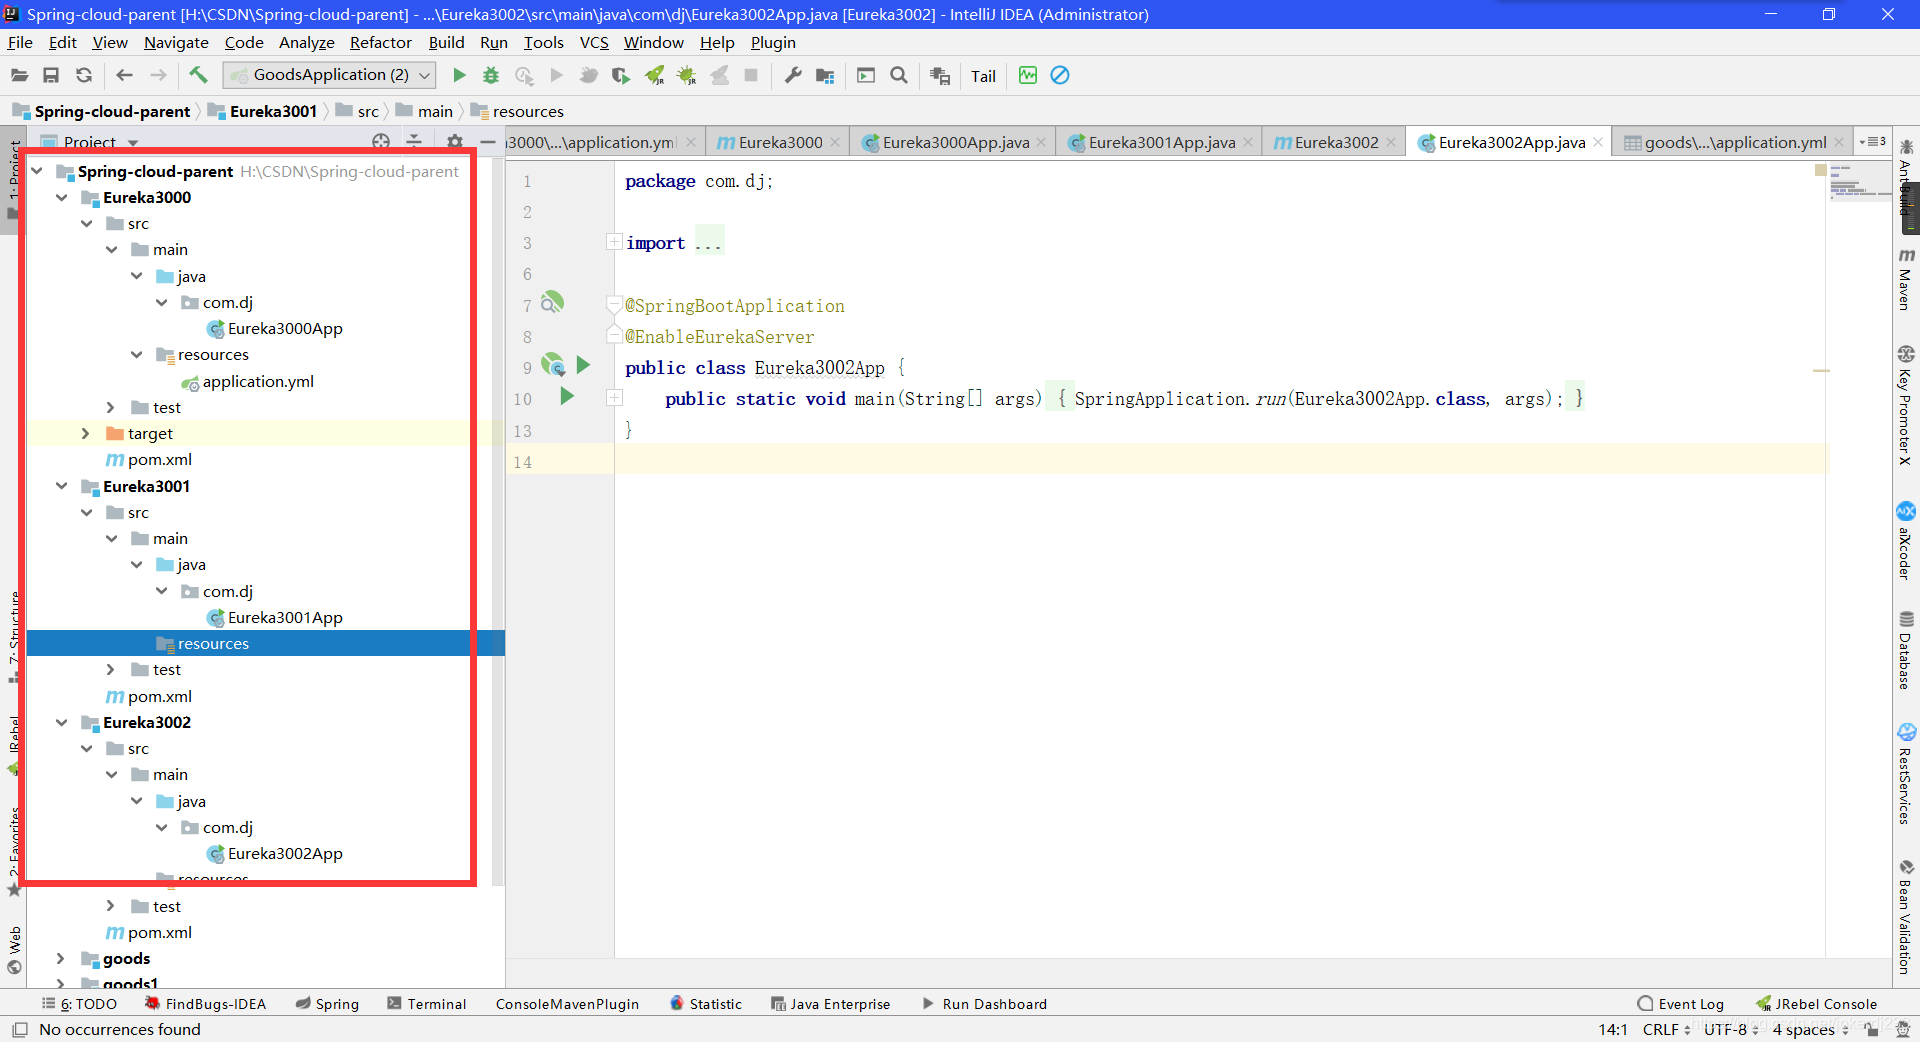The width and height of the screenshot is (1920, 1042).
Task: Open the Spring tool window
Action: [x=327, y=1004]
